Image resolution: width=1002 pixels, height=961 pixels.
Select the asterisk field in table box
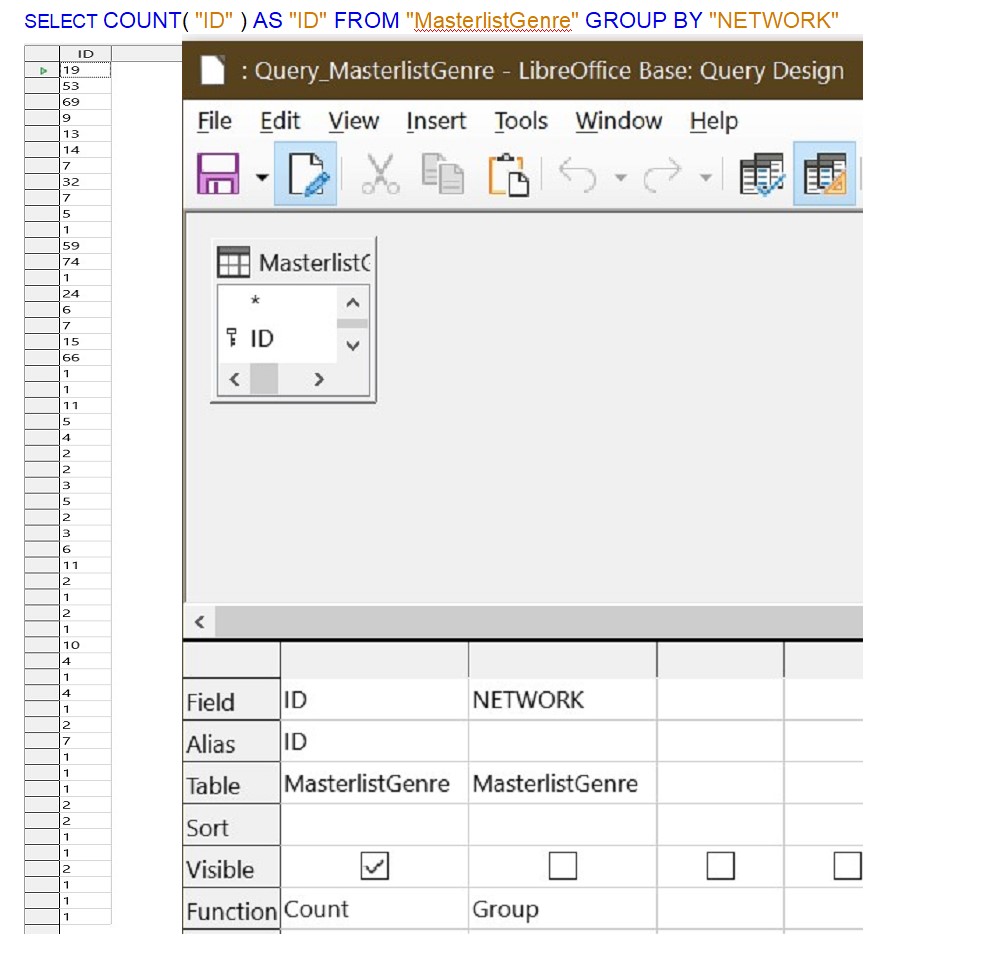point(255,300)
